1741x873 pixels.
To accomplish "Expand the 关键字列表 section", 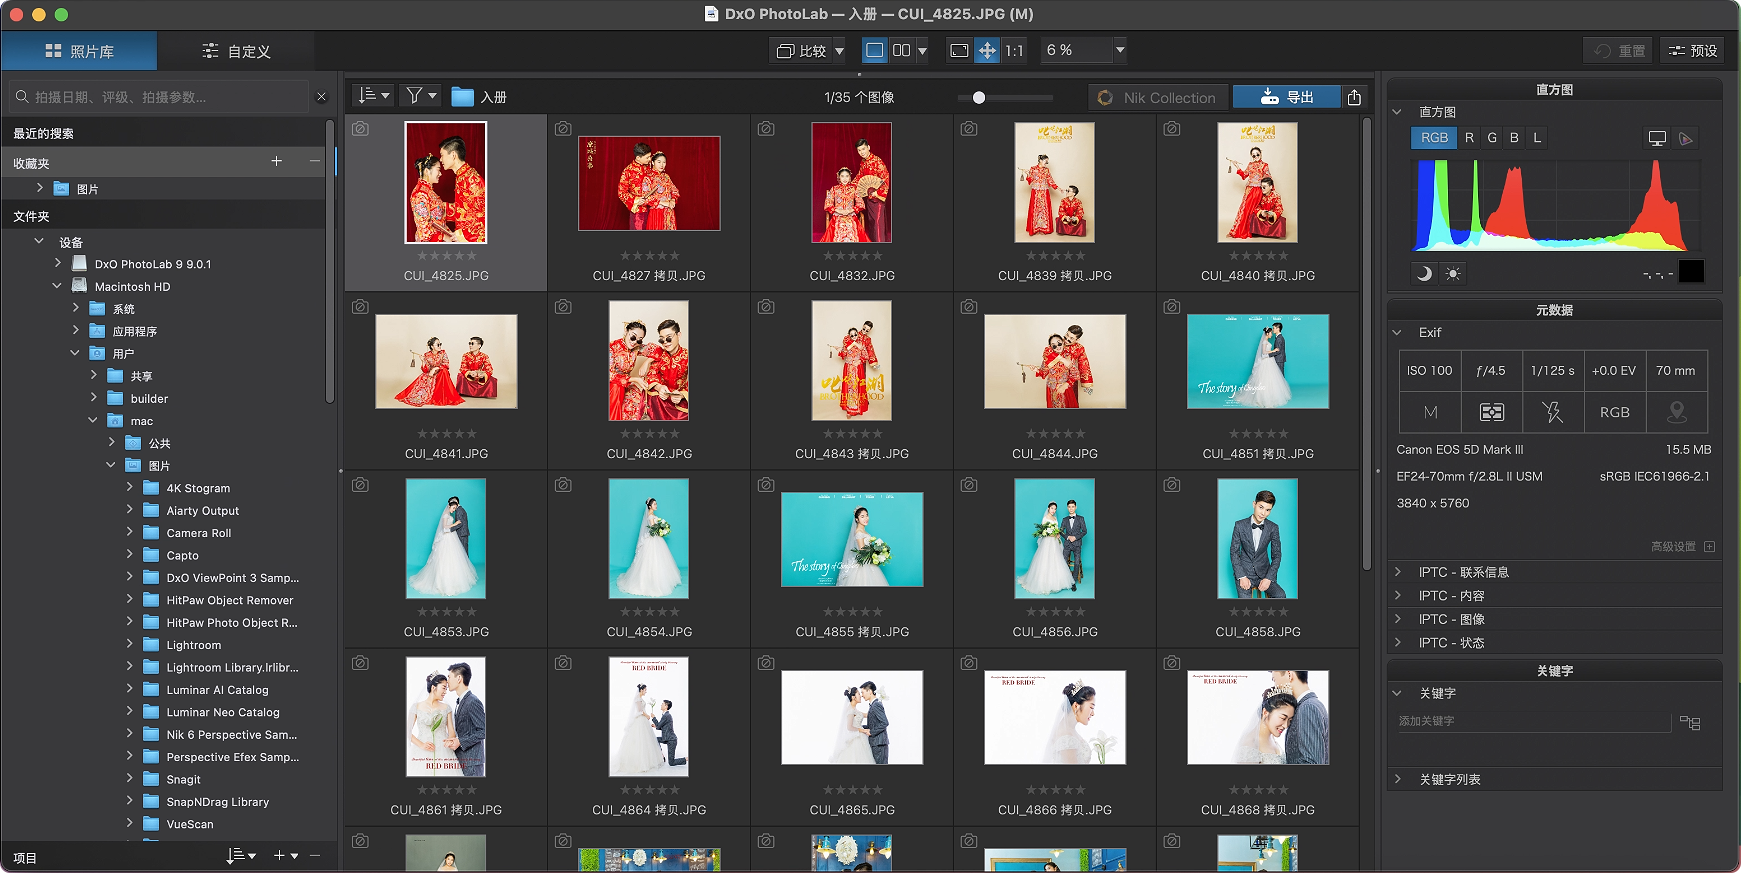I will [x=1397, y=779].
